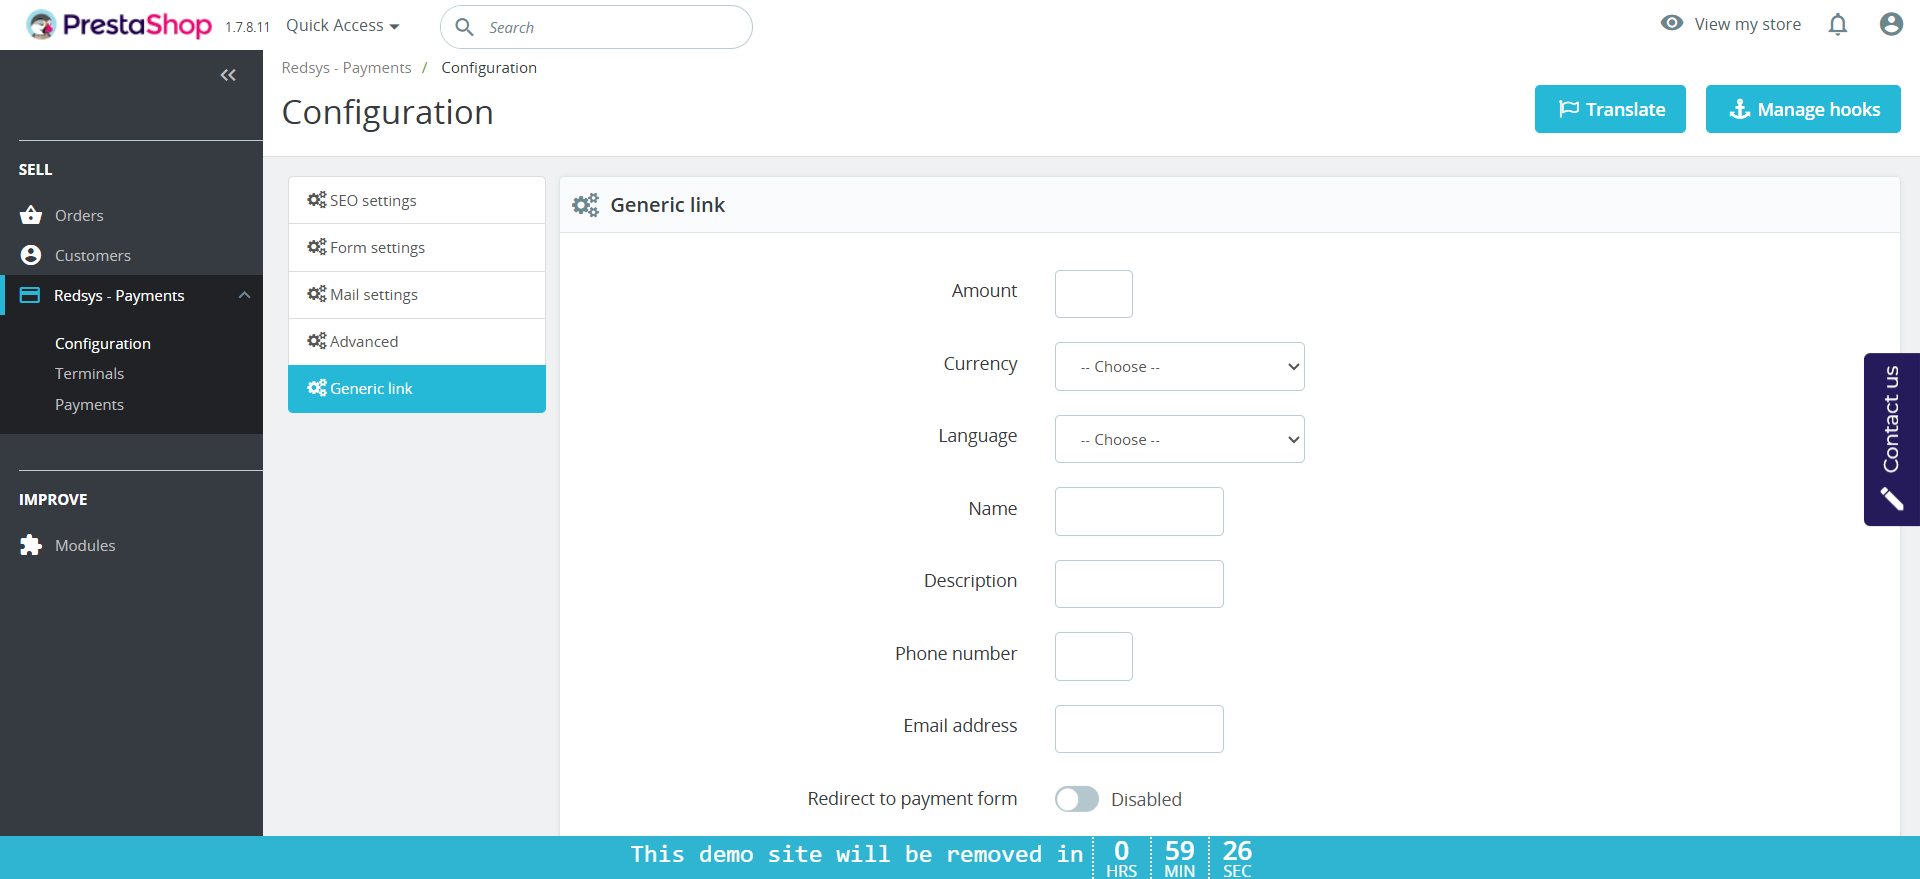
Task: Go to Configuration submenu item
Action: (103, 343)
